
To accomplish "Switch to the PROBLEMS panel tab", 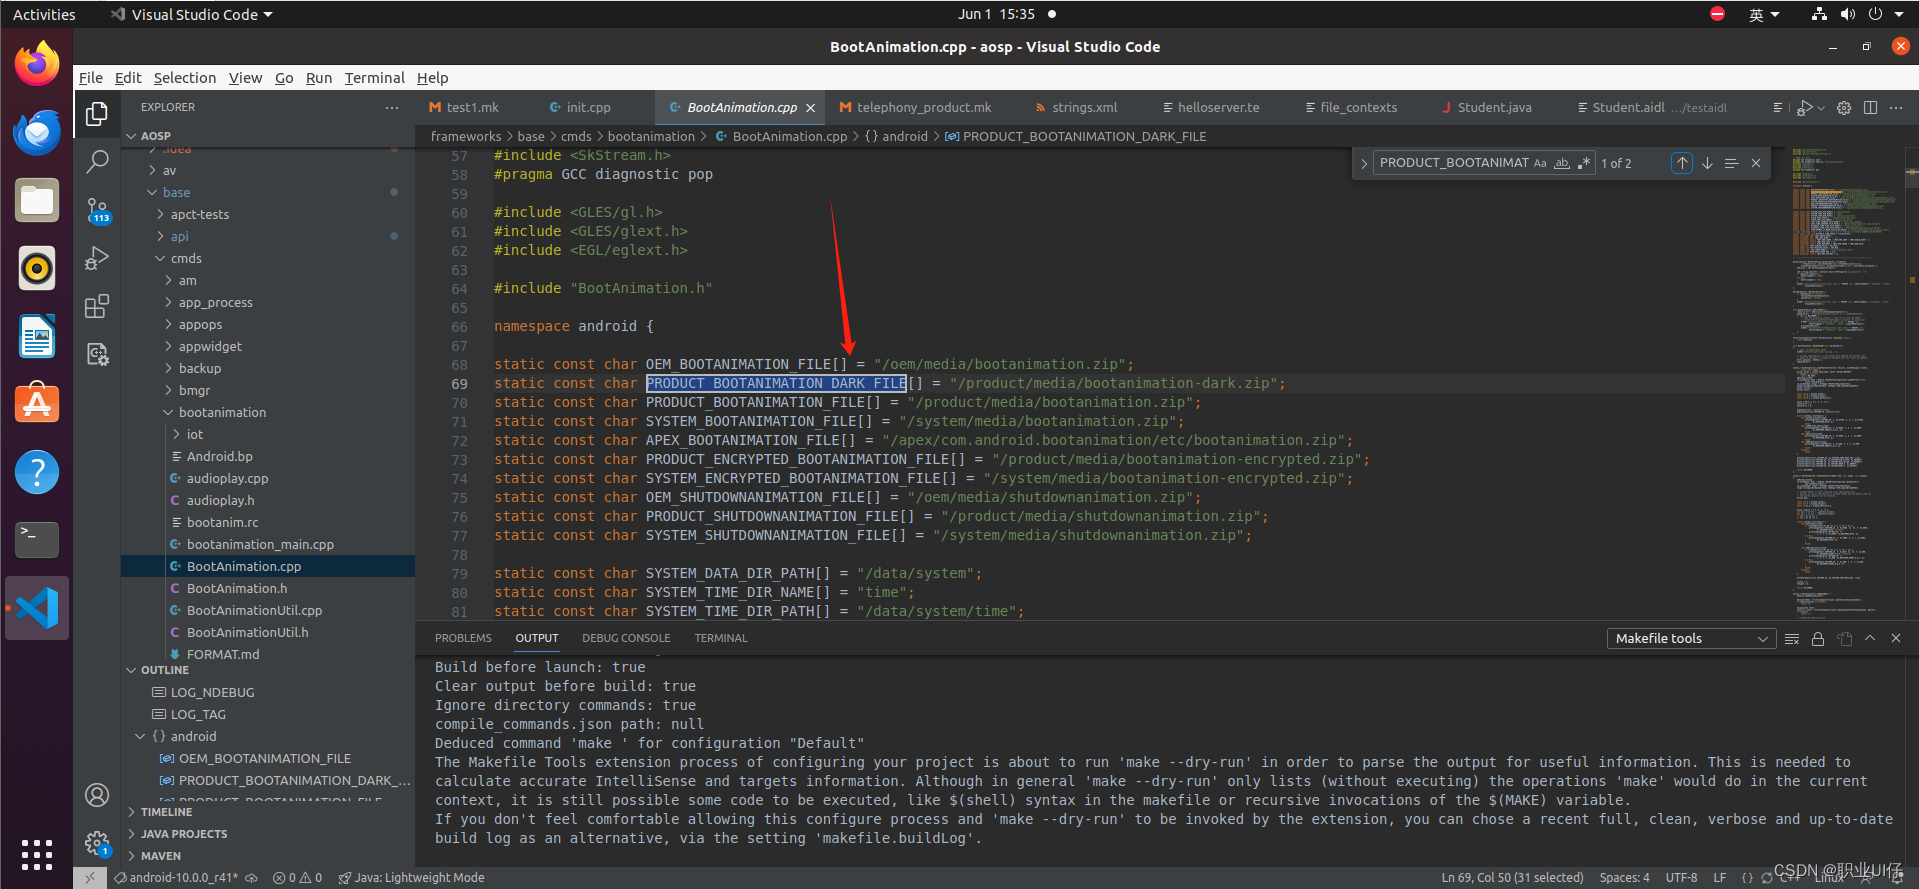I will 463,638.
